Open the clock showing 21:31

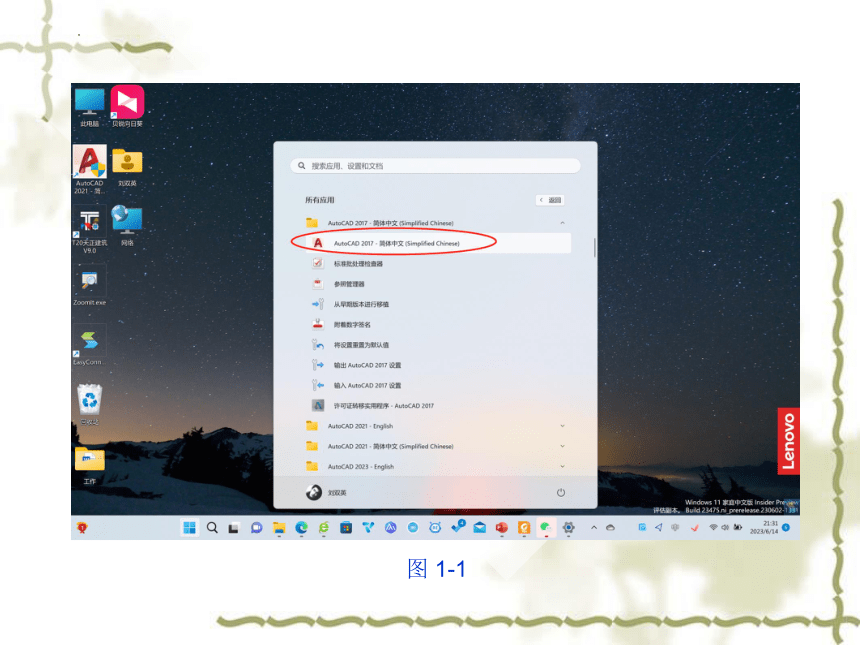pos(764,528)
